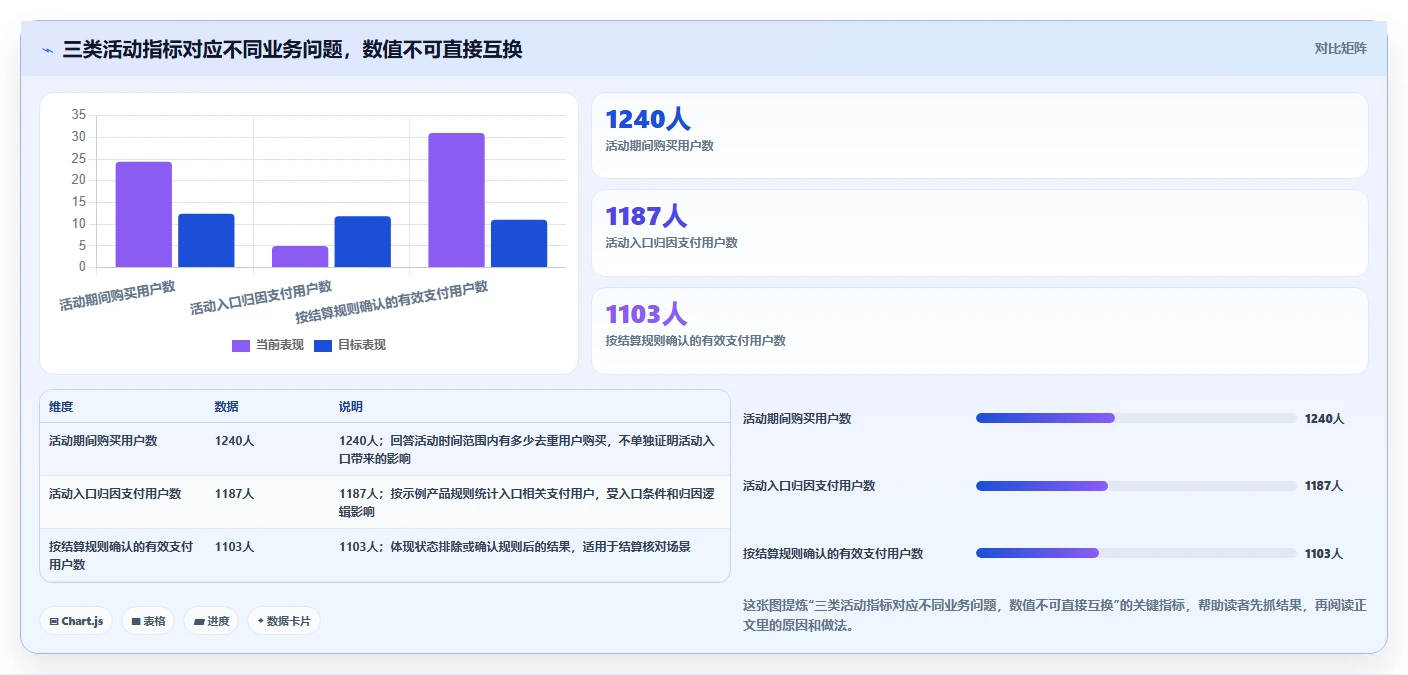Click the purple bar for 活动入口归因支付用户数
This screenshot has height=675, width=1408.
pos(300,256)
